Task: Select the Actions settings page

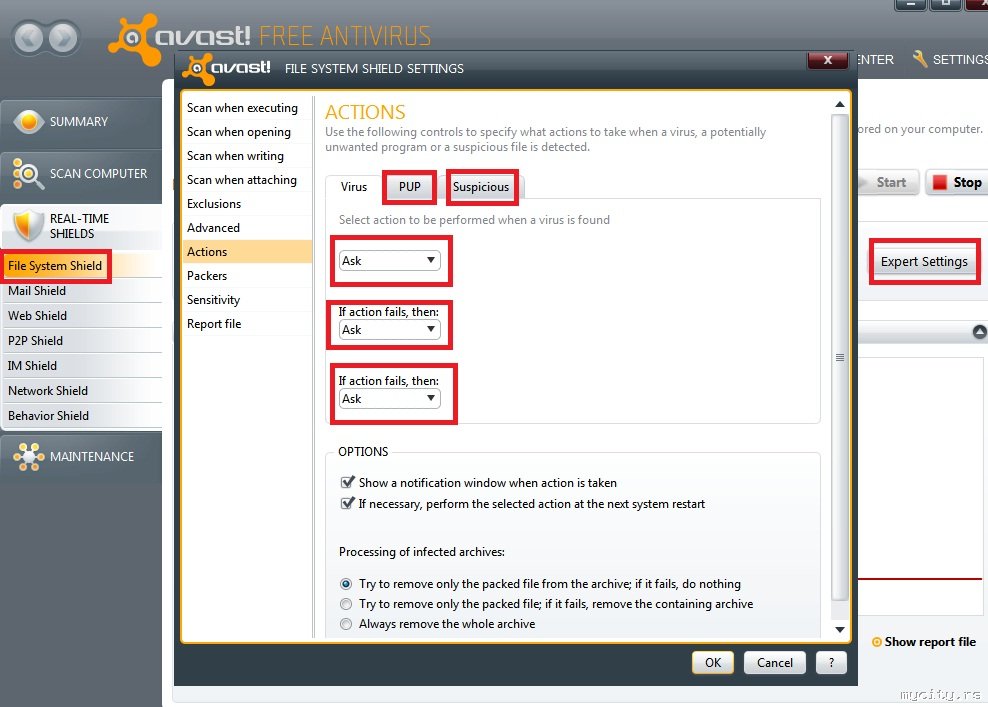Action: [x=246, y=251]
